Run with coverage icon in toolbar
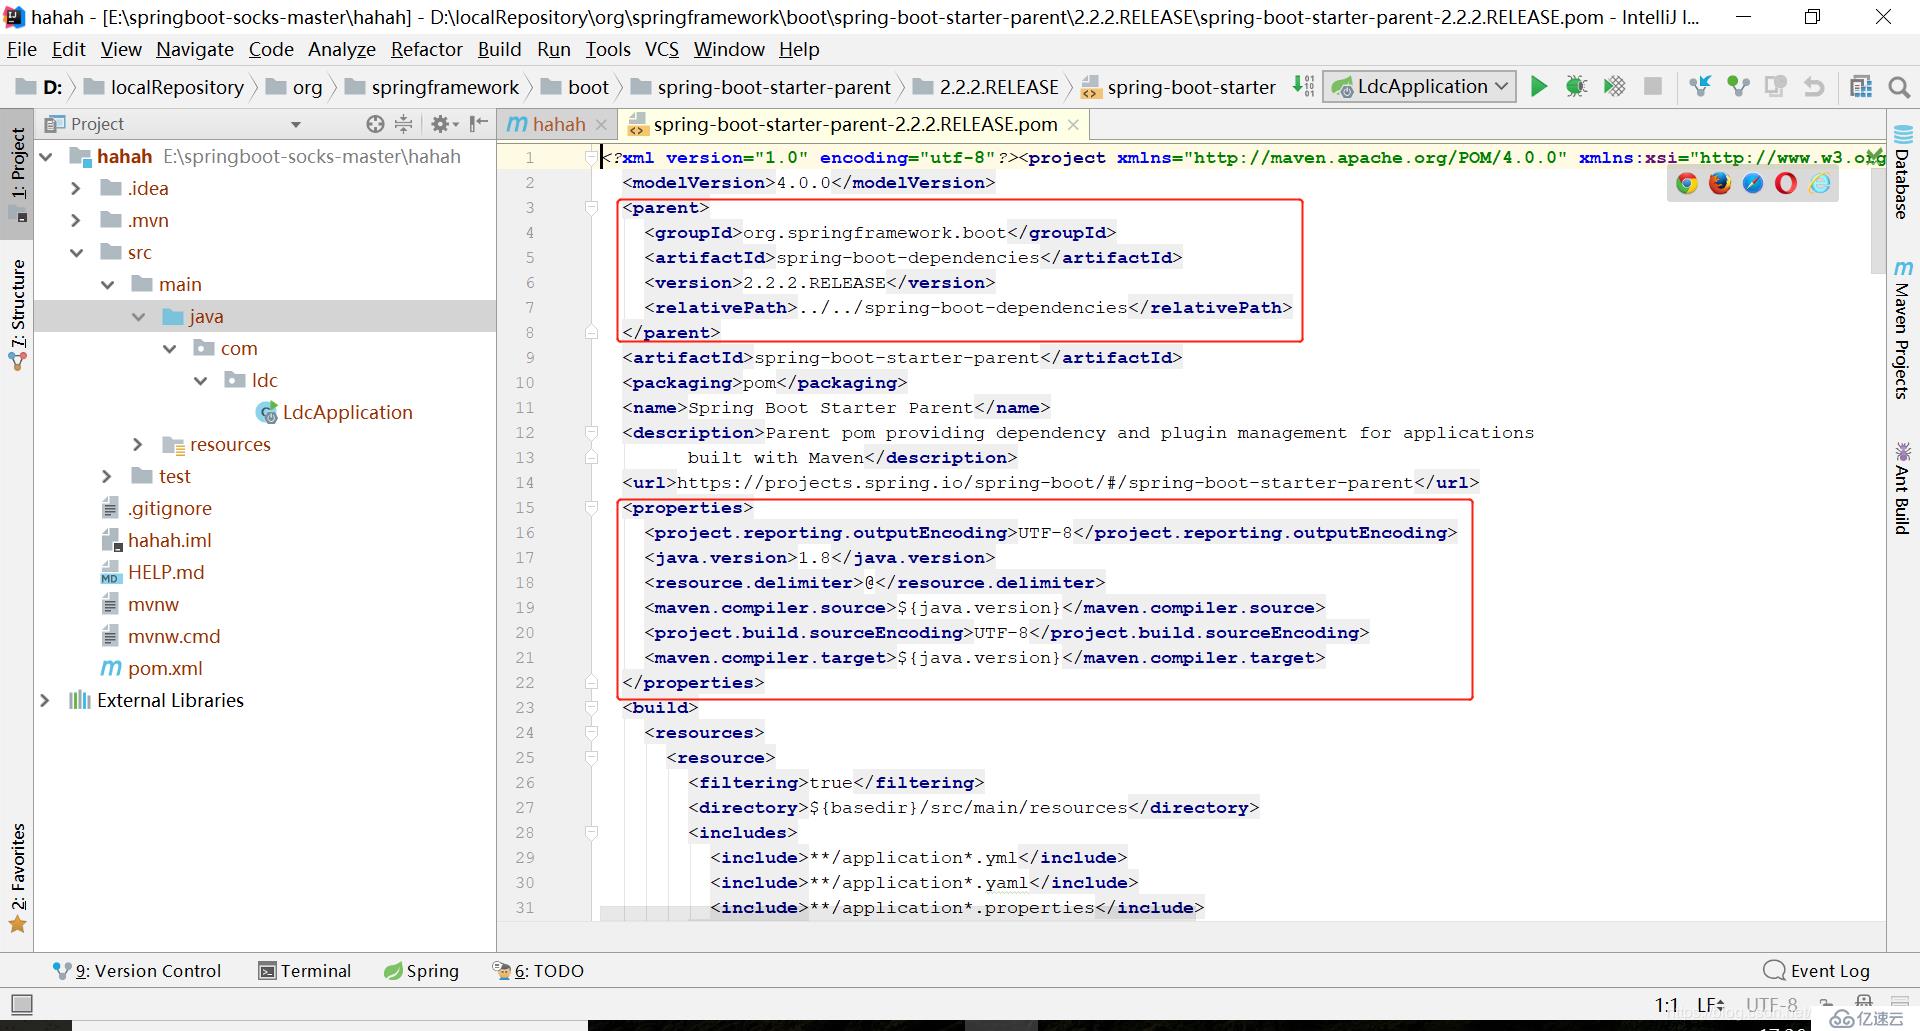The image size is (1920, 1031). coord(1614,87)
